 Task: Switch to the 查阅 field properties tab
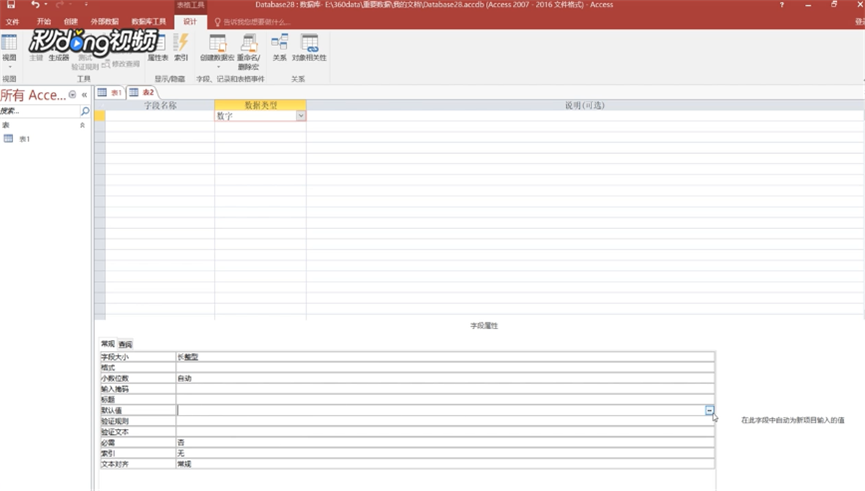(125, 344)
